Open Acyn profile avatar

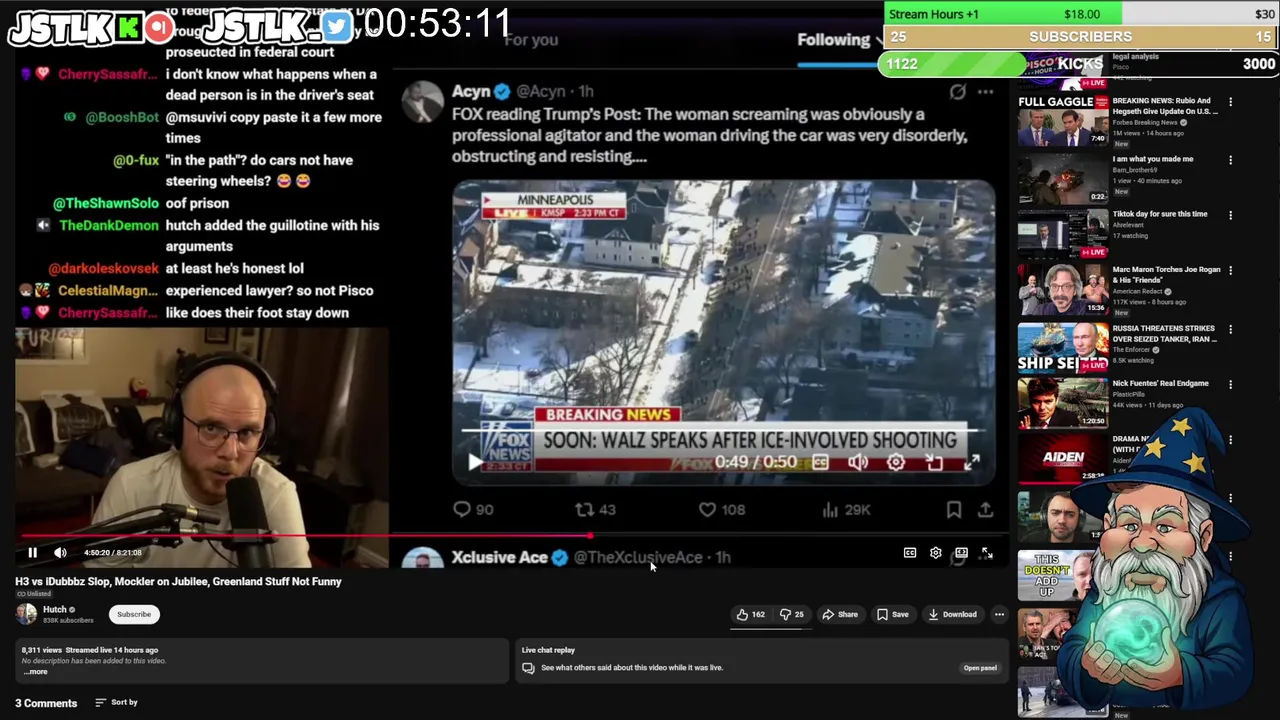[423, 101]
